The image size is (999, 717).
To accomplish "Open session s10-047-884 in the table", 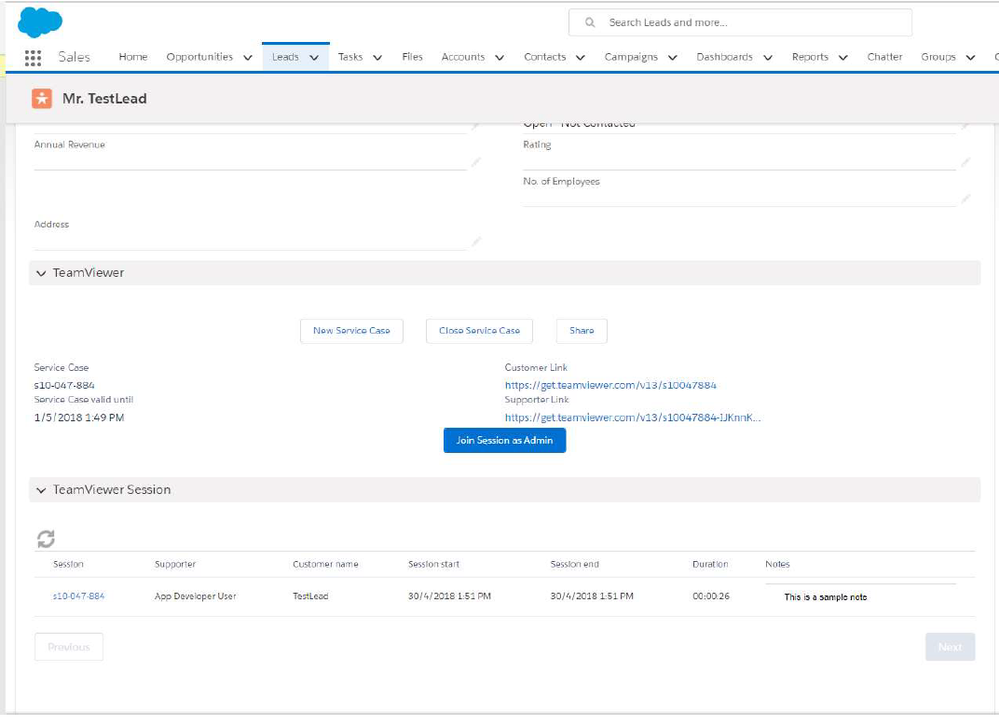I will click(78, 596).
